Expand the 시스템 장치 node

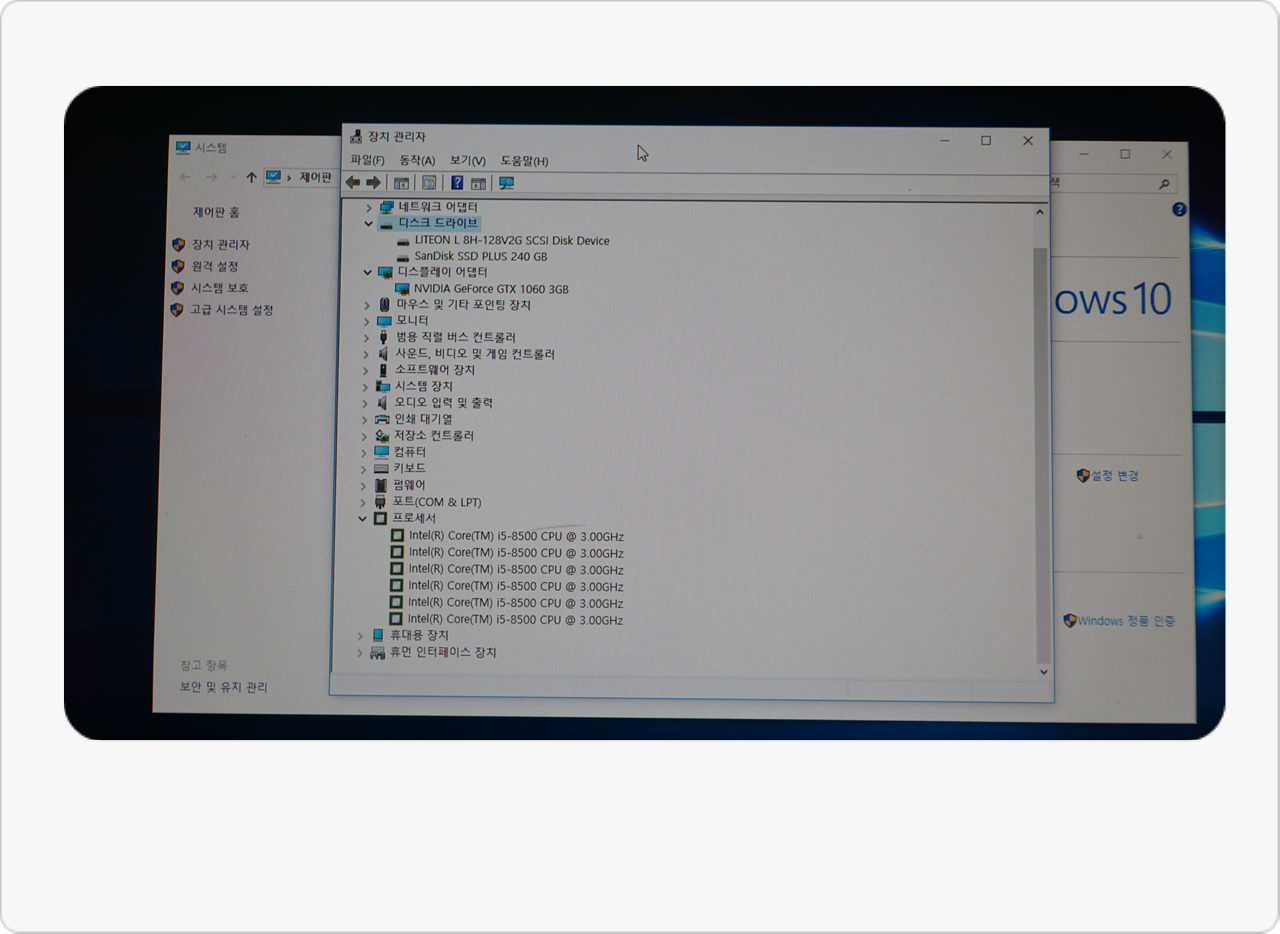tap(366, 387)
